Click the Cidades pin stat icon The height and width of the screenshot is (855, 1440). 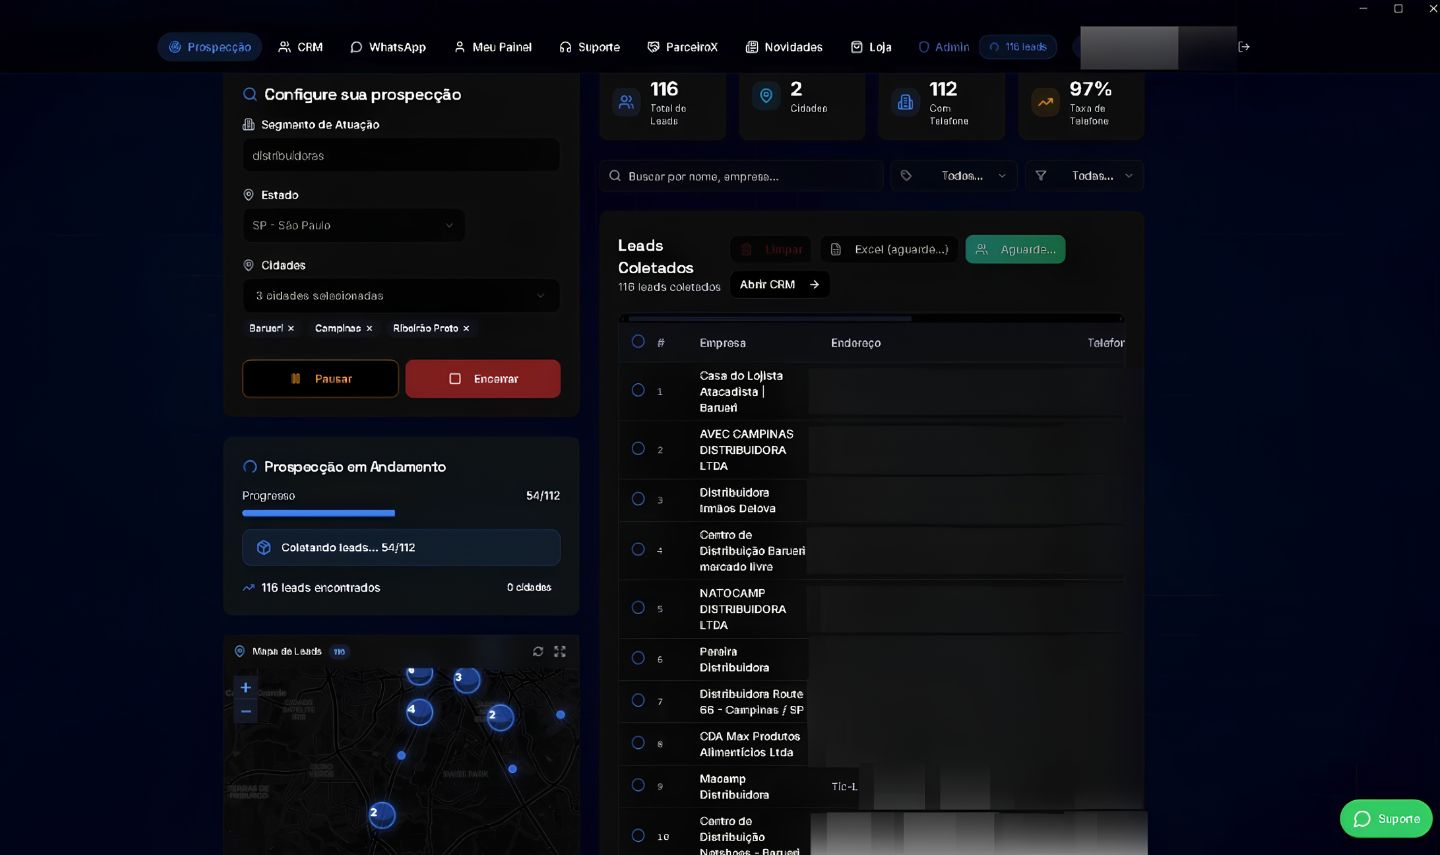coord(766,96)
